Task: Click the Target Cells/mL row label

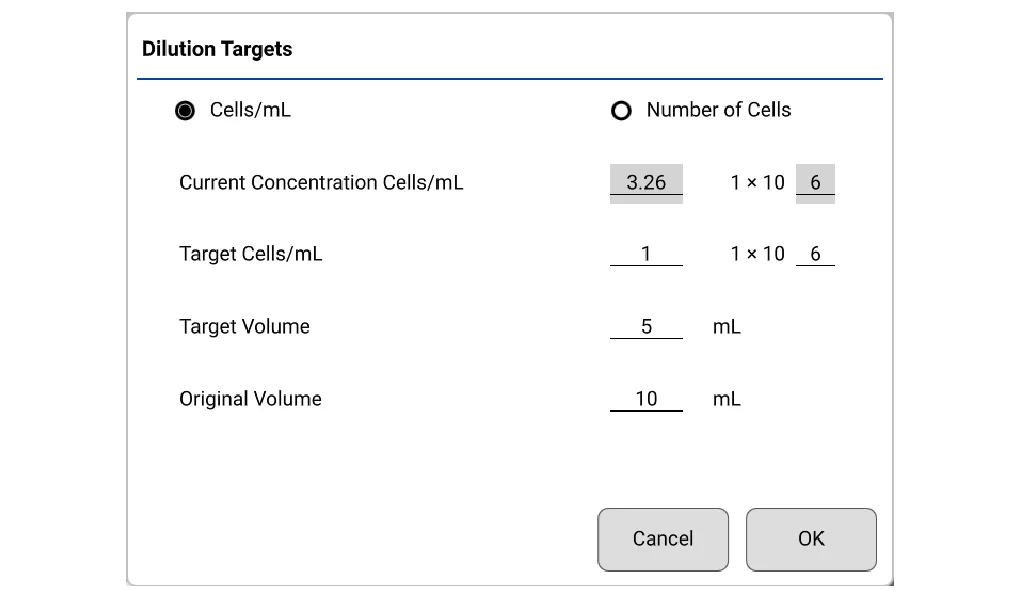Action: pyautogui.click(x=250, y=254)
